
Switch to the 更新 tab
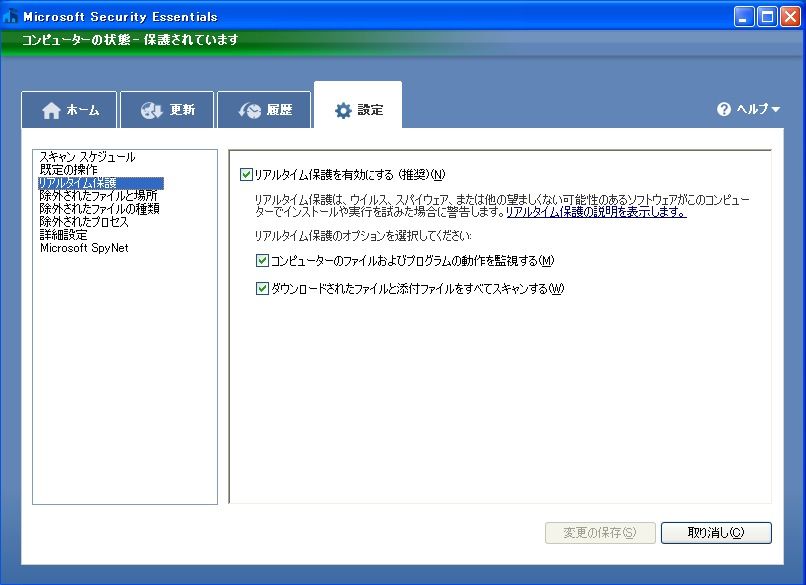coord(167,109)
